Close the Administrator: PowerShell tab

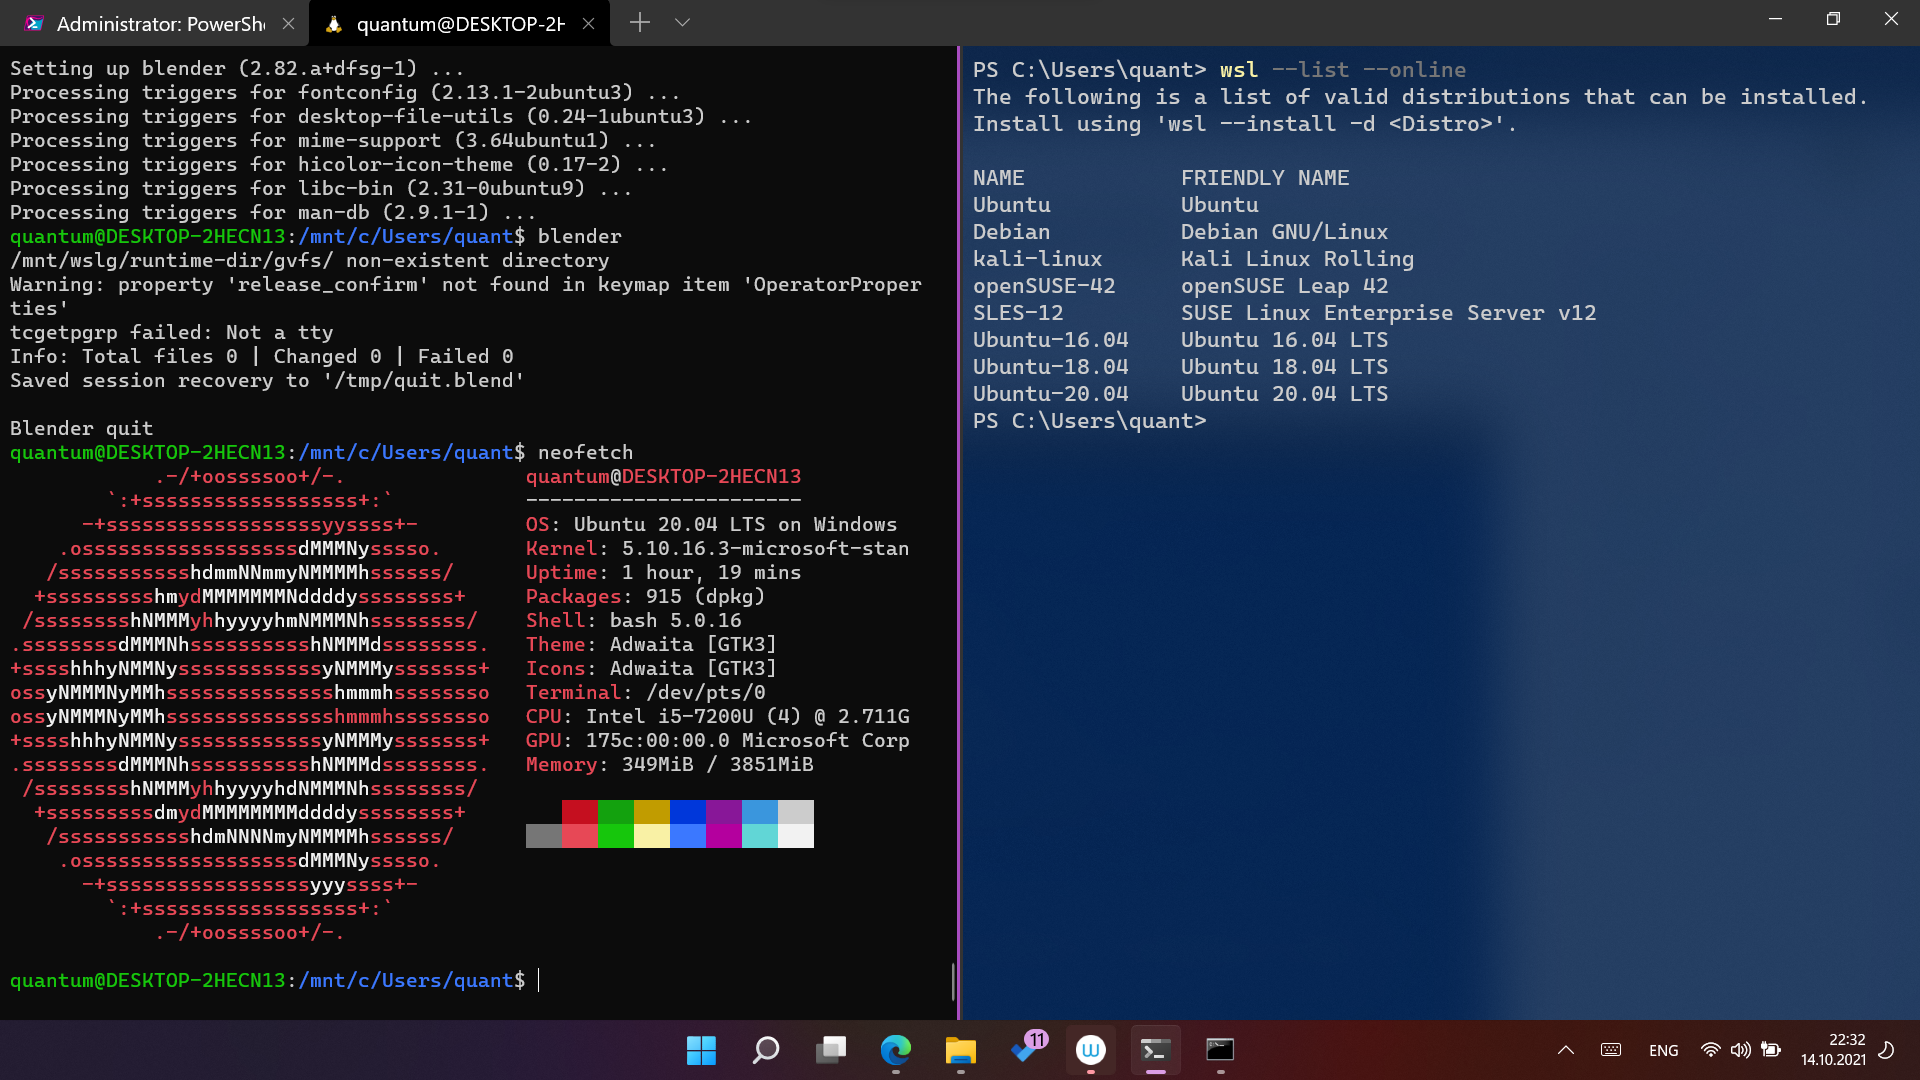pyautogui.click(x=288, y=24)
